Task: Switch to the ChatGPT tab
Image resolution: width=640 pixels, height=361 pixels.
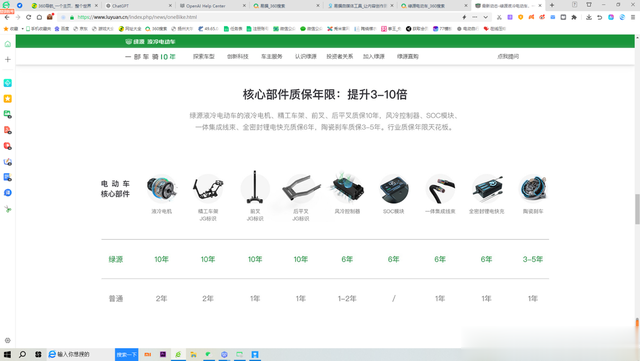Action: pos(138,6)
